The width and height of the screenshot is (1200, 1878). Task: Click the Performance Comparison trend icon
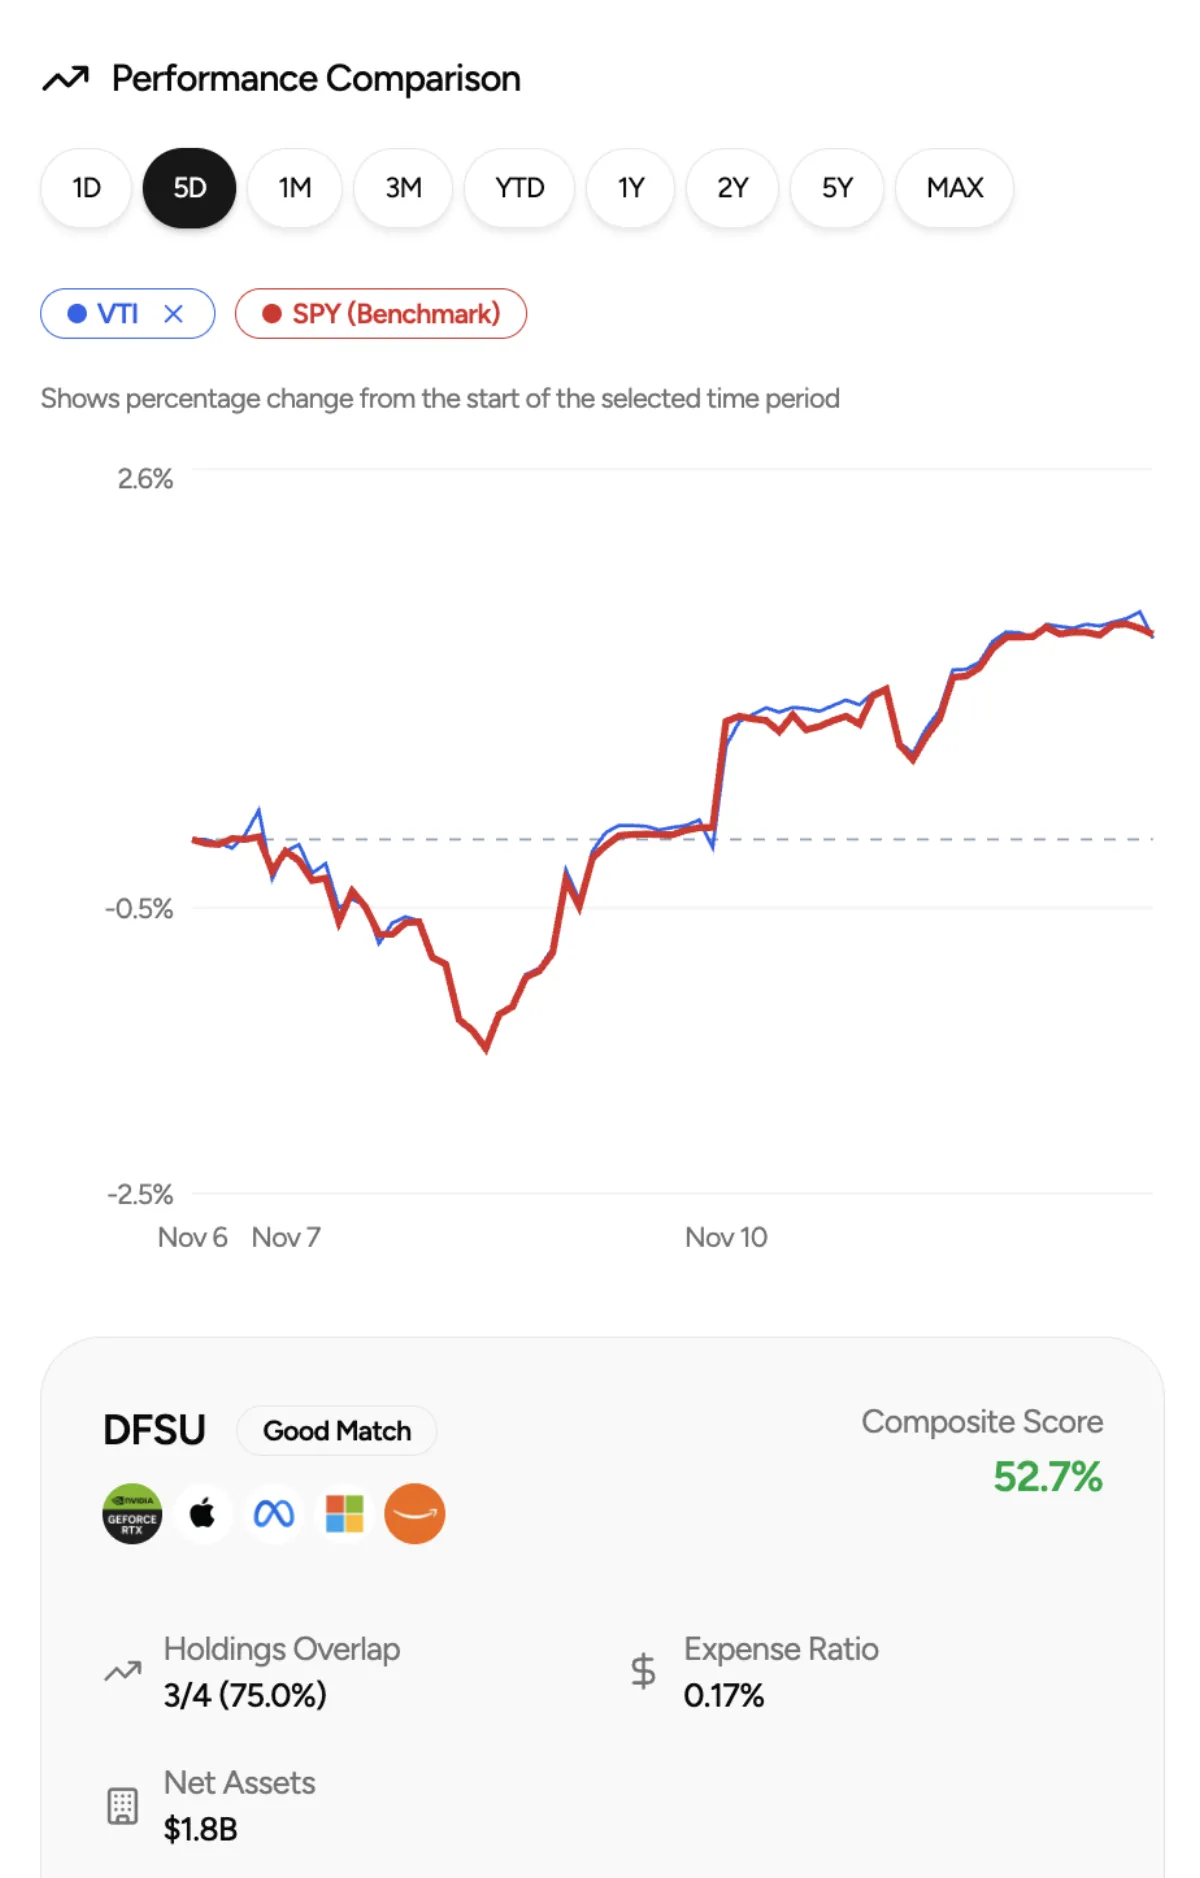click(66, 77)
